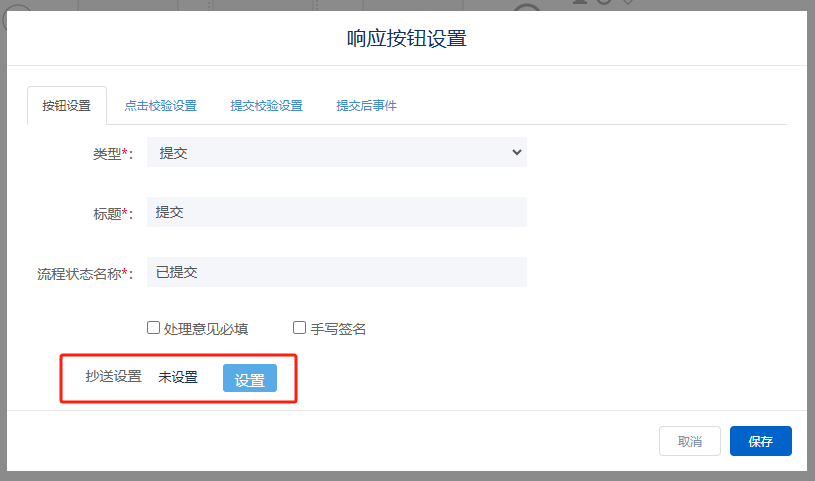Screen dimensions: 815x481
Task: Click the 标题 field label
Action: click(106, 213)
